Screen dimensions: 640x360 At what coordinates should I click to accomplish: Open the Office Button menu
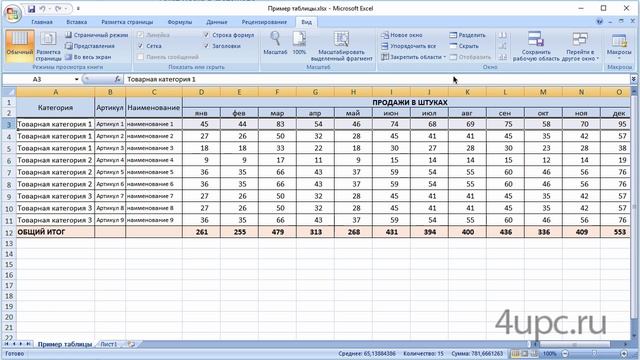(12, 13)
